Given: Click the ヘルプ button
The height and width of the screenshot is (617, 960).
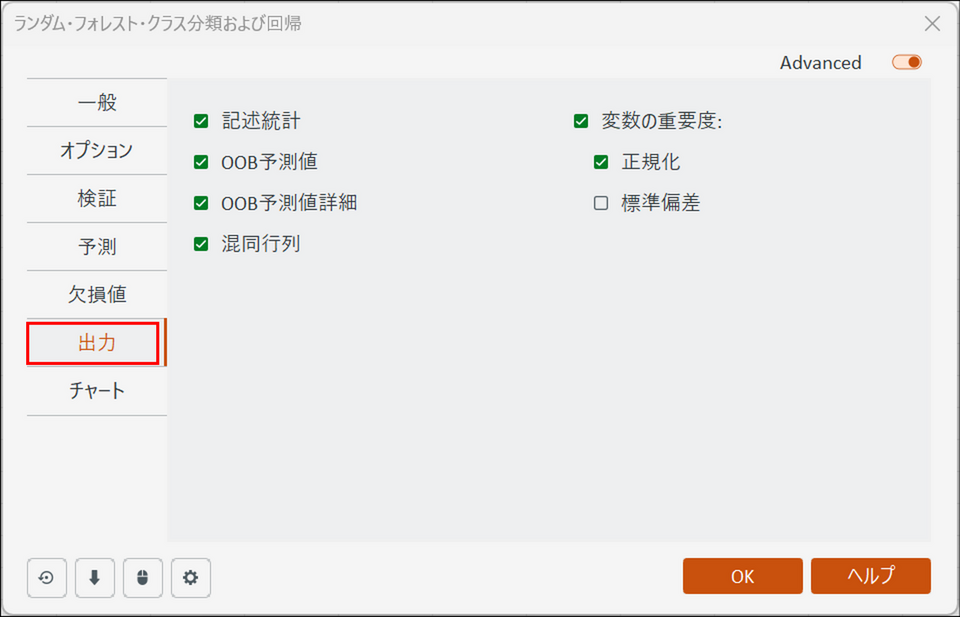Looking at the screenshot, I should [870, 576].
